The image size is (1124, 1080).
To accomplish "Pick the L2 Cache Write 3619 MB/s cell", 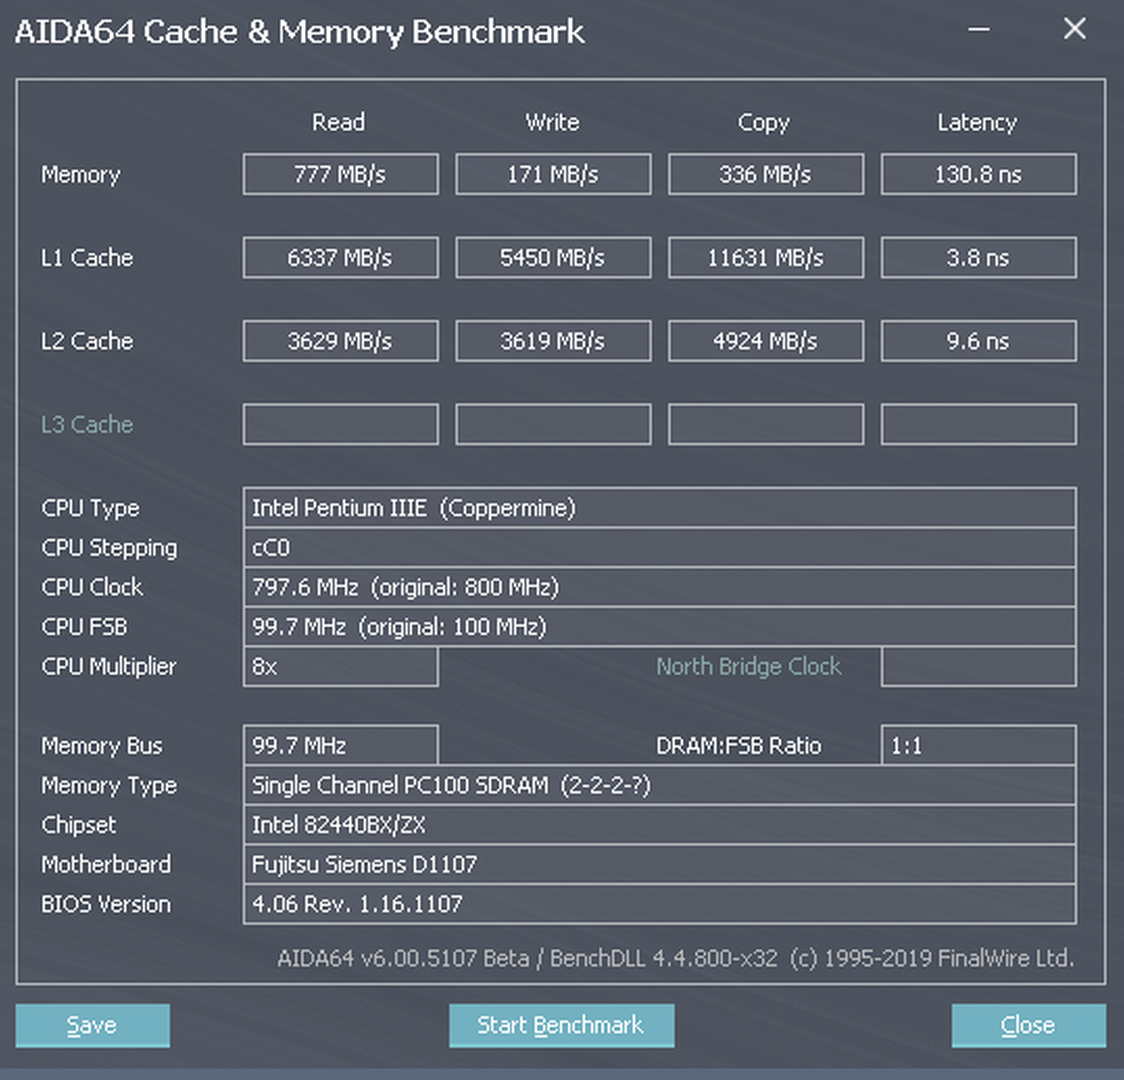I will click(553, 341).
